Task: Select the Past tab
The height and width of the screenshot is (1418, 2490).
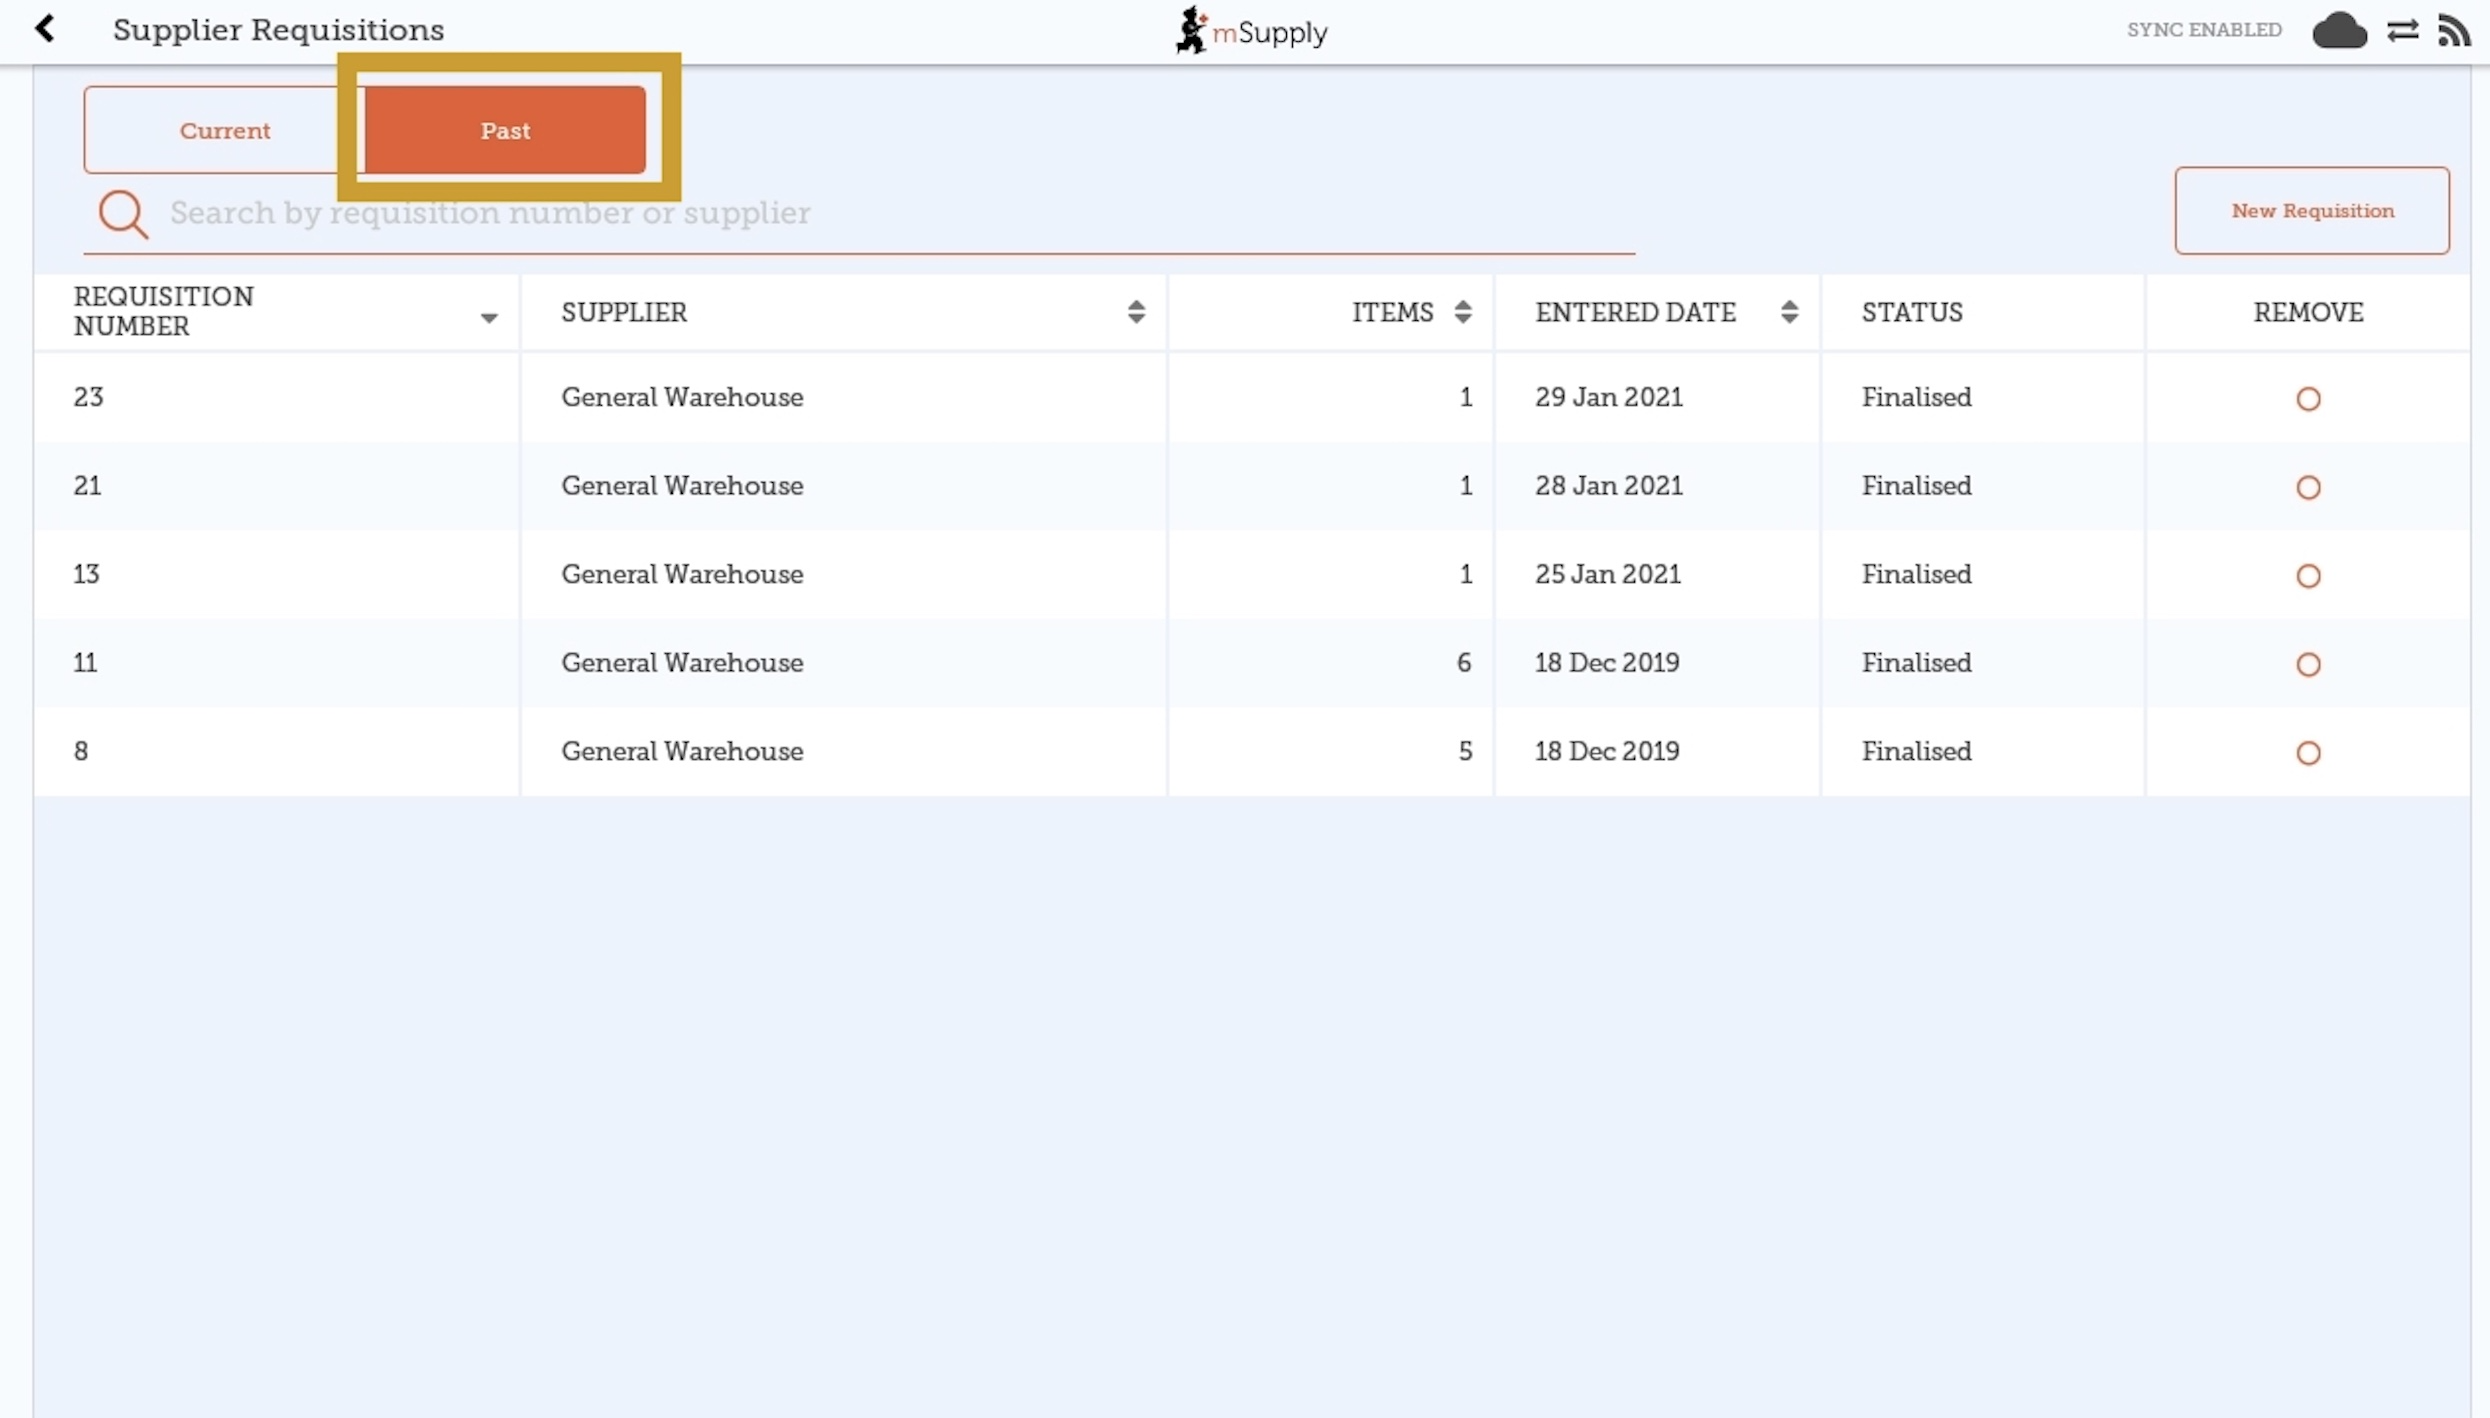Action: tap(505, 130)
